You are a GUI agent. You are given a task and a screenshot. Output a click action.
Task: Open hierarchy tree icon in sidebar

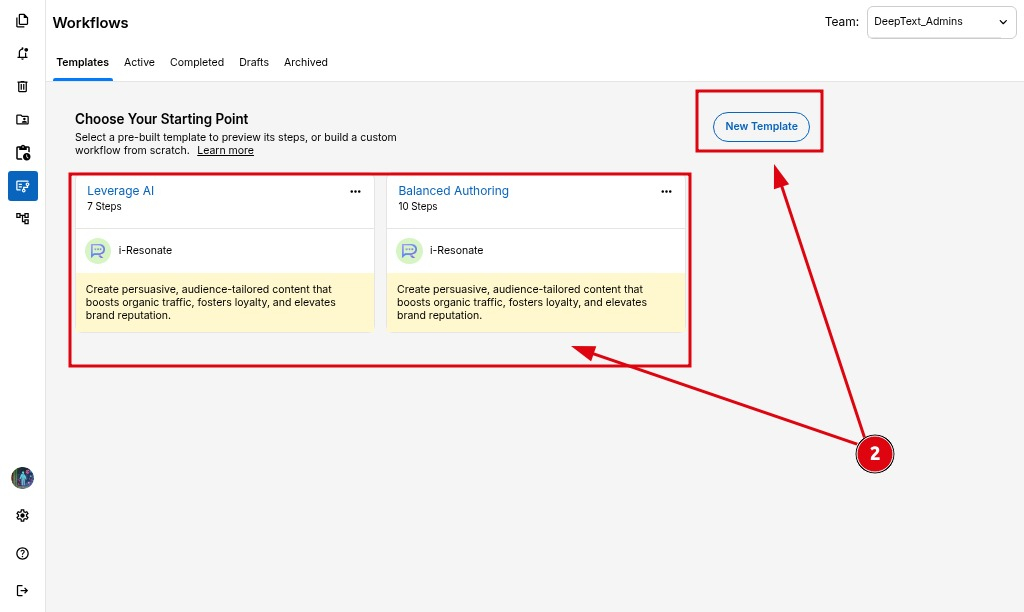click(22, 218)
